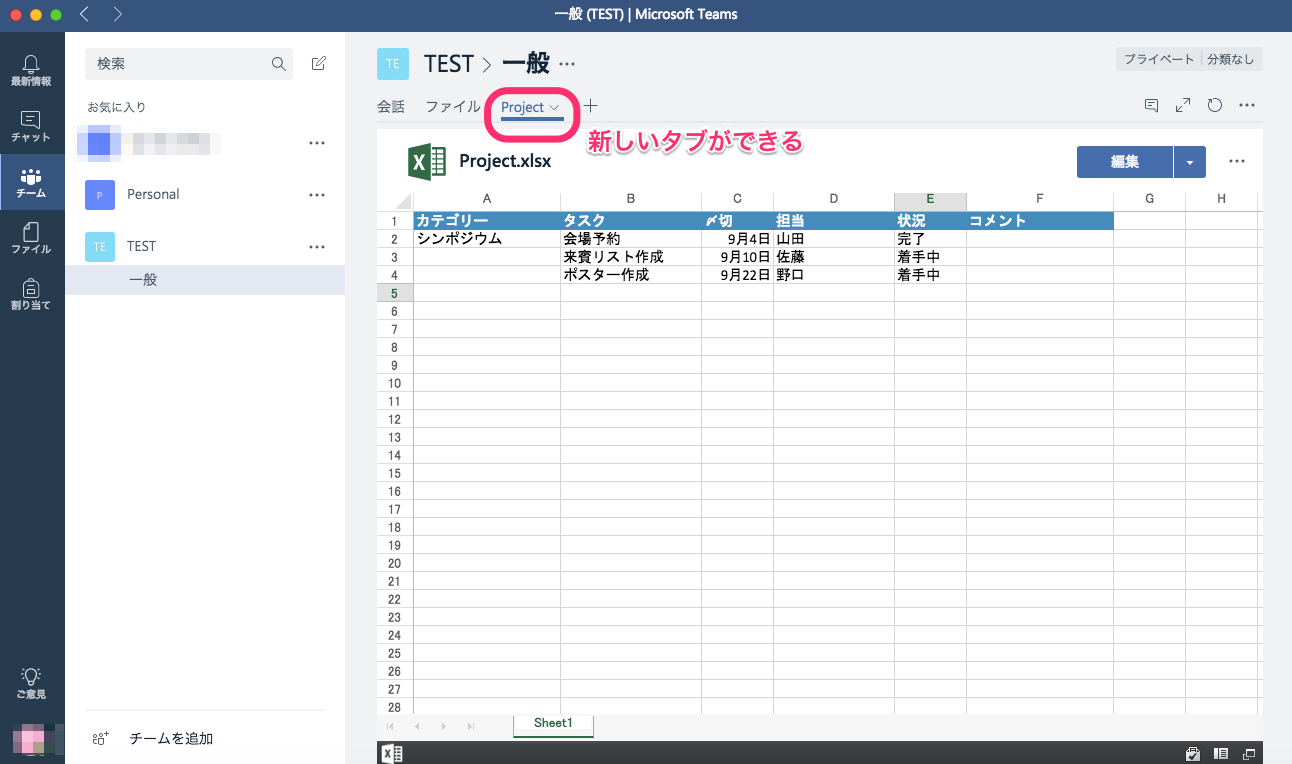The height and width of the screenshot is (764, 1292).
Task: Select the Project tab
Action: (522, 107)
